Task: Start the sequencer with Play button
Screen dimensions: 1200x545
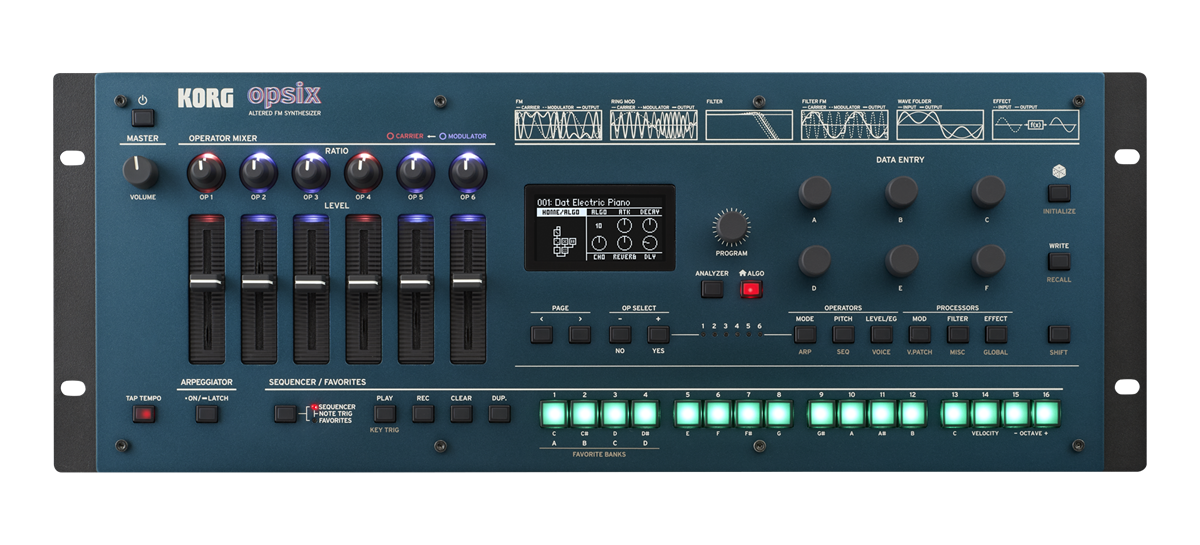Action: click(385, 413)
